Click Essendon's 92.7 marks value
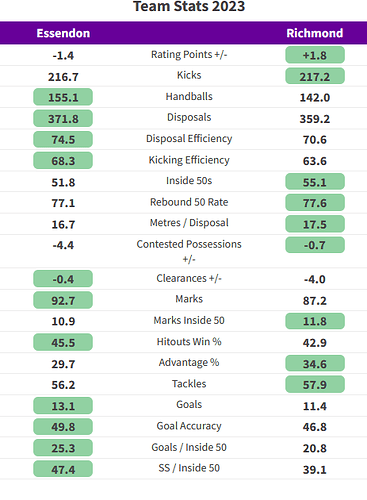This screenshot has height=500, width=367. click(x=63, y=300)
